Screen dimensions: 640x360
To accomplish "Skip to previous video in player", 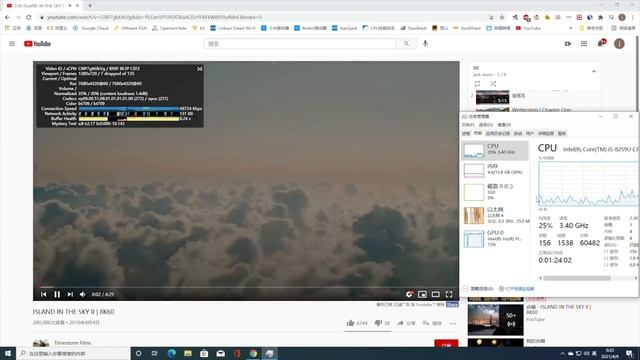I will pos(43,294).
